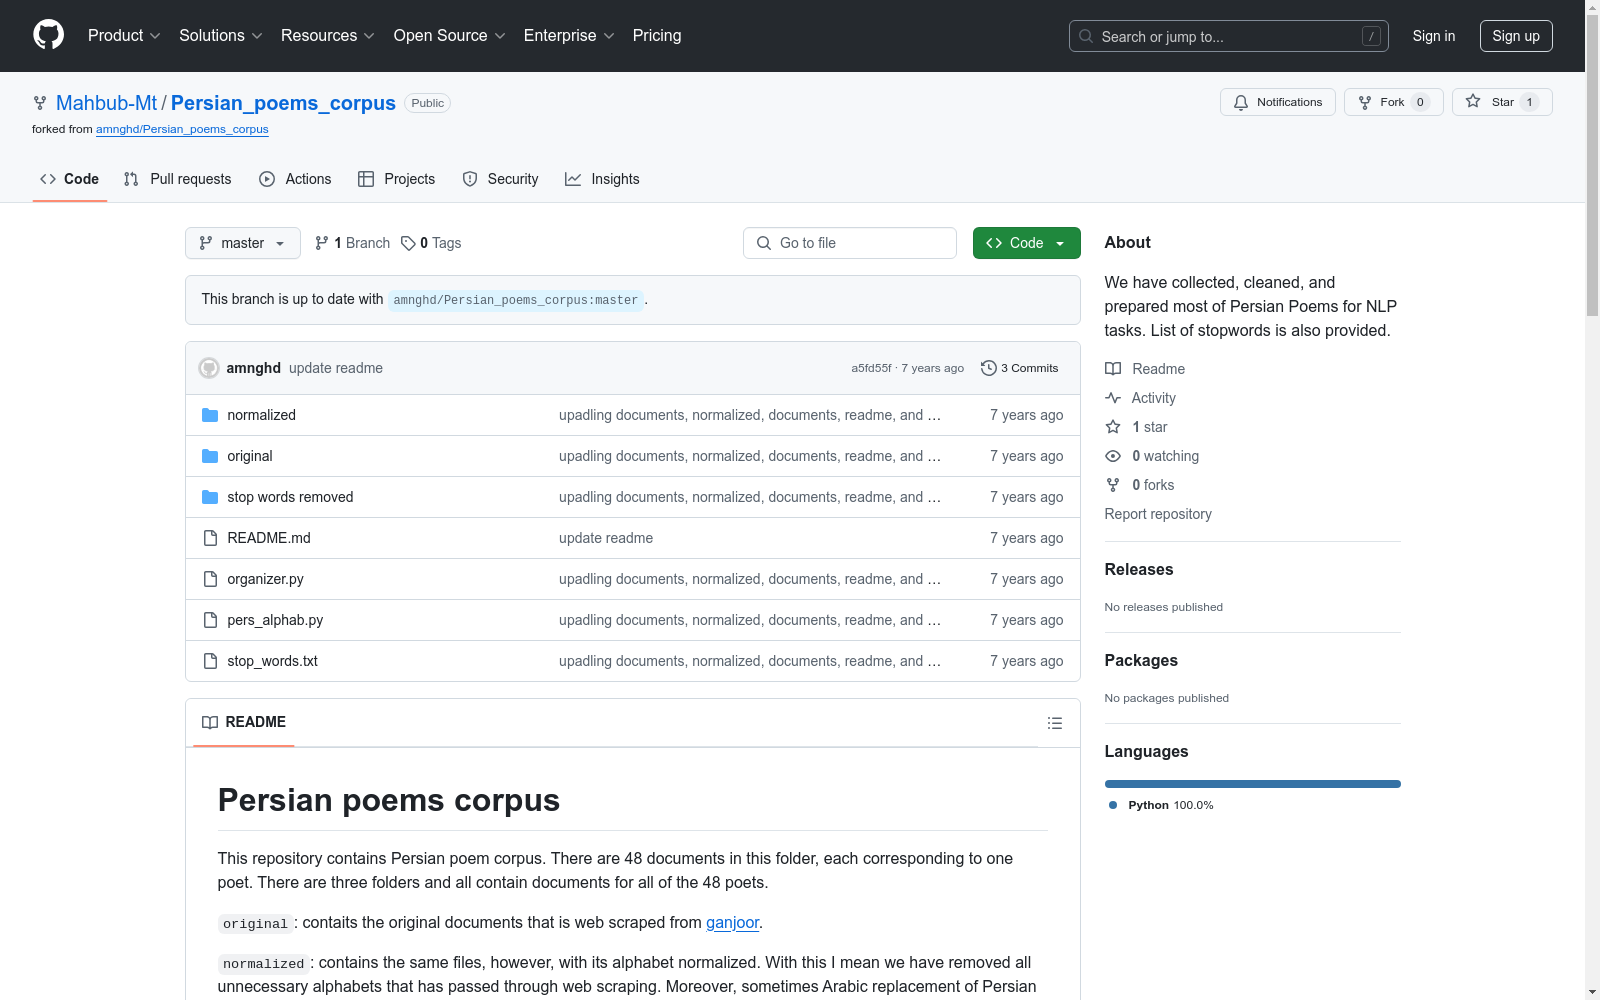
Task: Open the a5fd55f commit hash link
Action: tap(871, 368)
